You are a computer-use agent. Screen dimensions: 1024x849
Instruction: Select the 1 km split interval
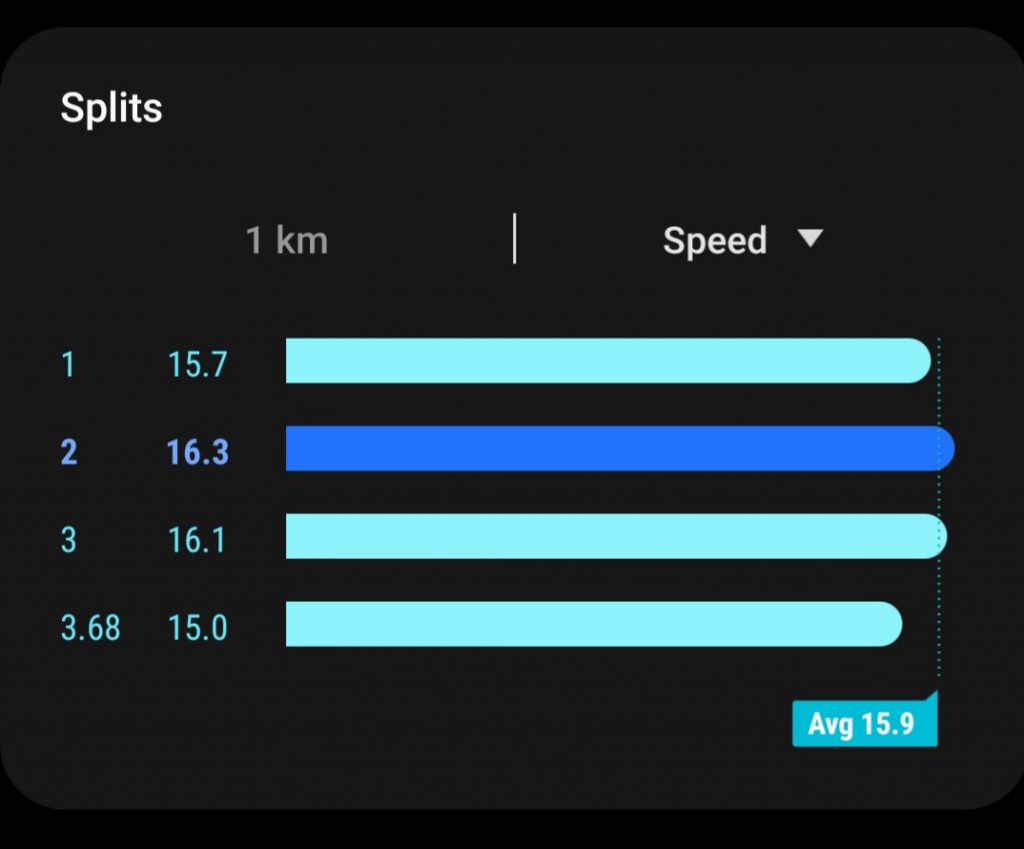click(287, 240)
